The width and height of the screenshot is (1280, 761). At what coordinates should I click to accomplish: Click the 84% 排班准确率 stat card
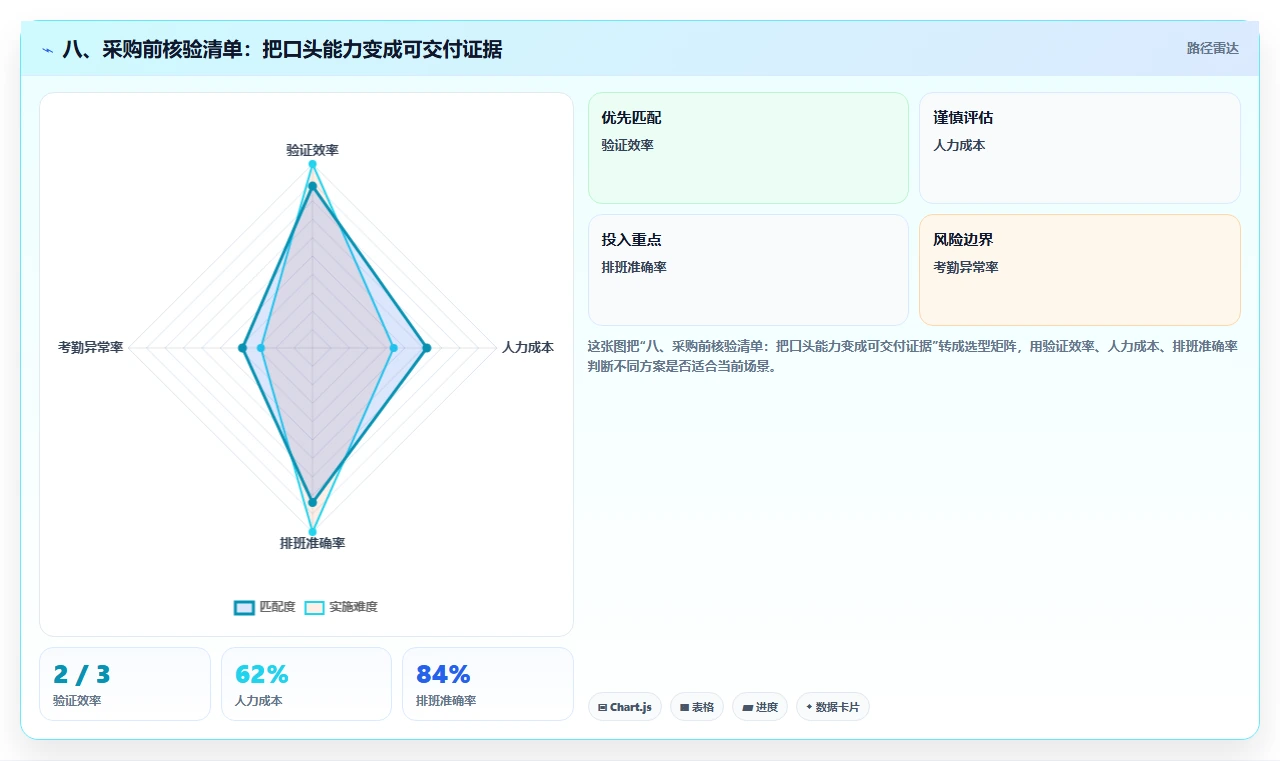pos(488,684)
